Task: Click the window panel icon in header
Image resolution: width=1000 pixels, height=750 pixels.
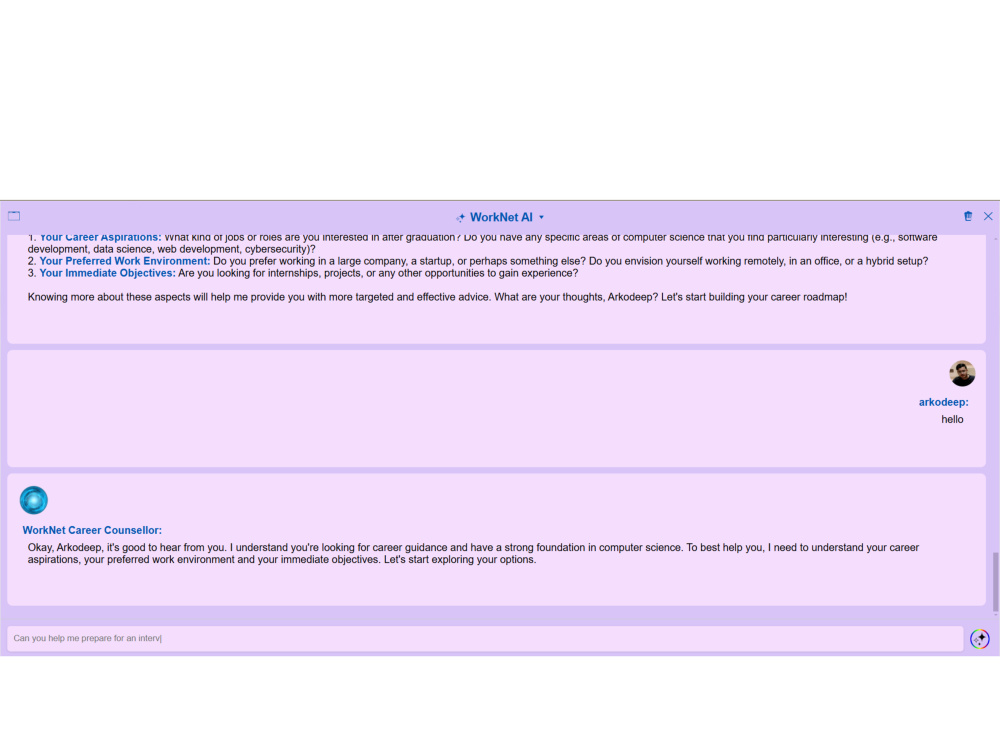Action: tap(14, 216)
